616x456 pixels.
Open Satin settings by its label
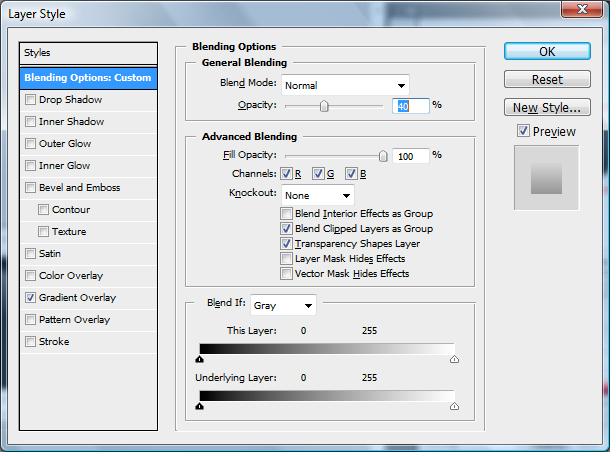pyautogui.click(x=50, y=254)
